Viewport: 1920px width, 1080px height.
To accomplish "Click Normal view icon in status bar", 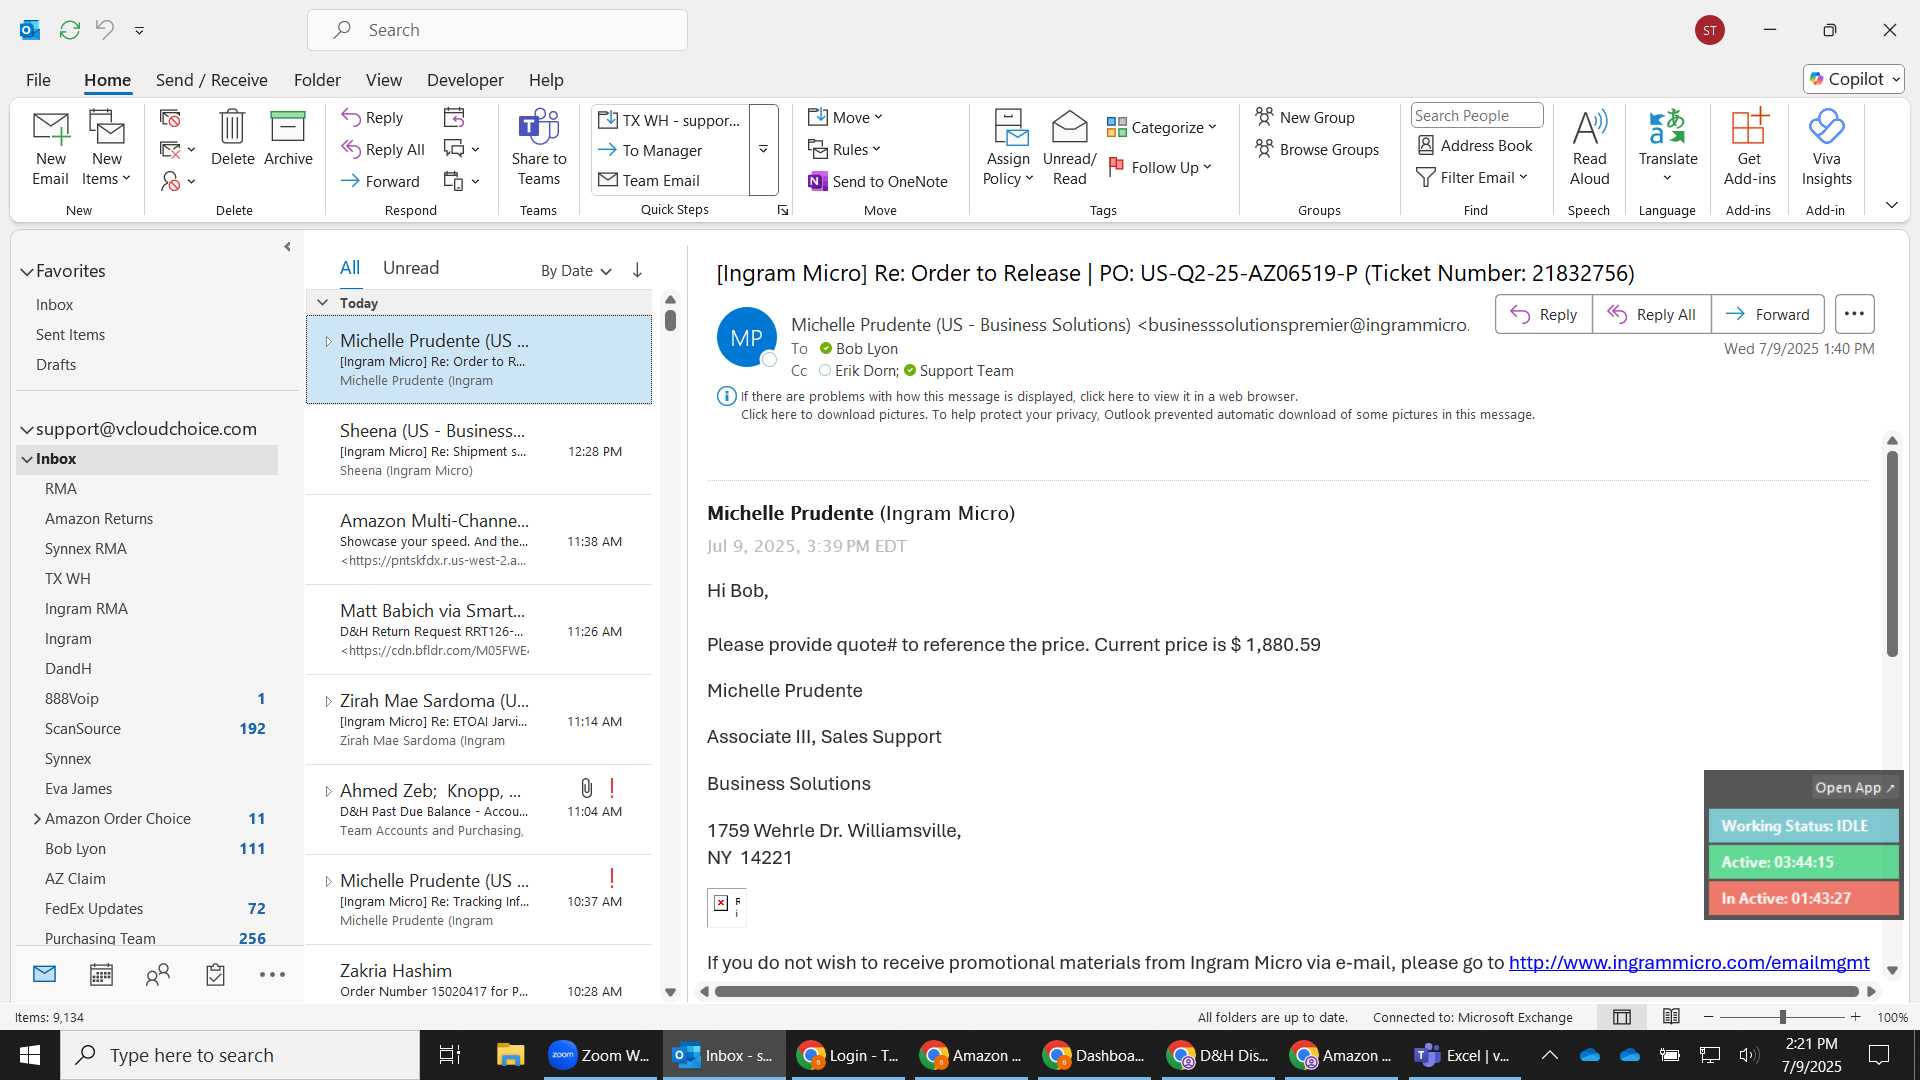I will 1622,1017.
